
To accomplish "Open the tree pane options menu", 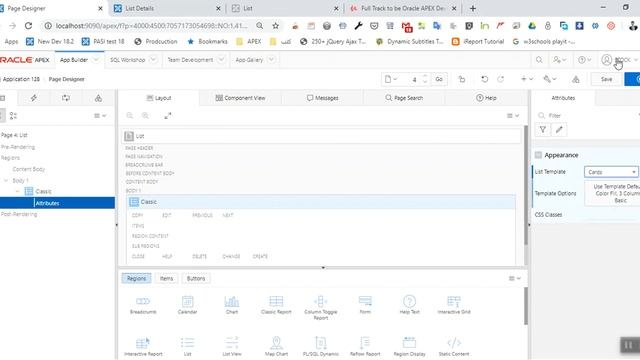I will 100,116.
